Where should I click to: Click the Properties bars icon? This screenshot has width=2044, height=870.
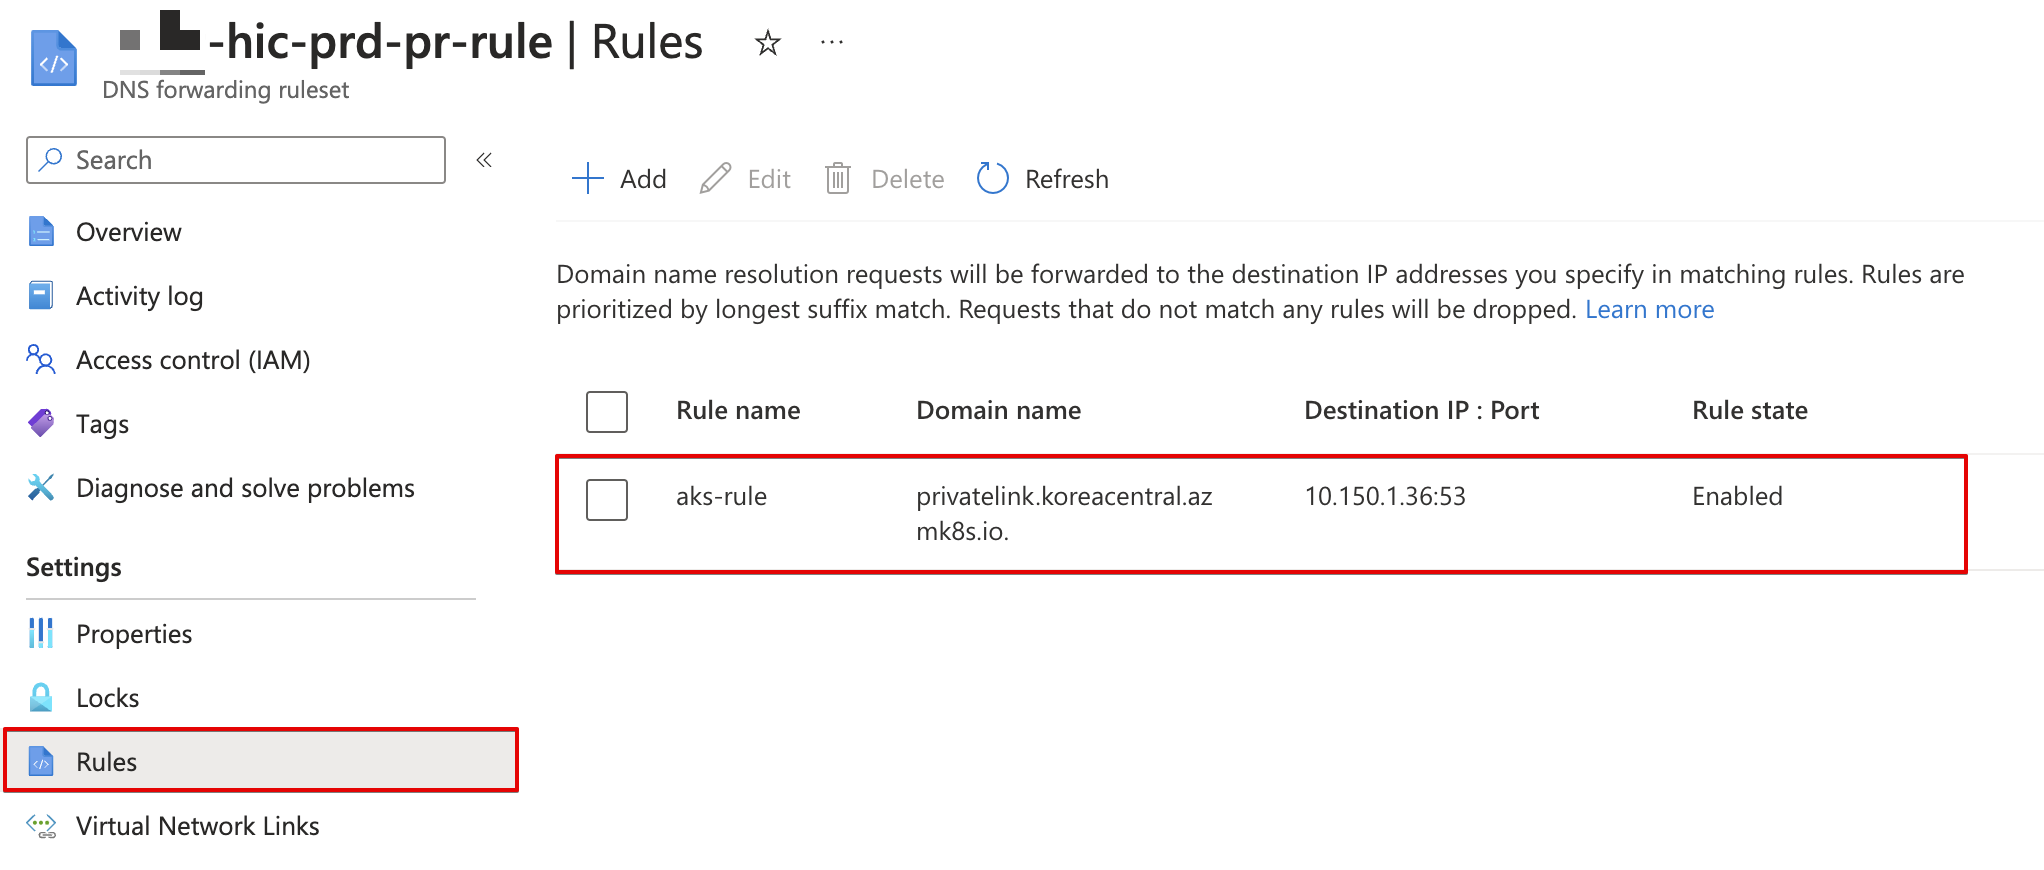tap(41, 633)
